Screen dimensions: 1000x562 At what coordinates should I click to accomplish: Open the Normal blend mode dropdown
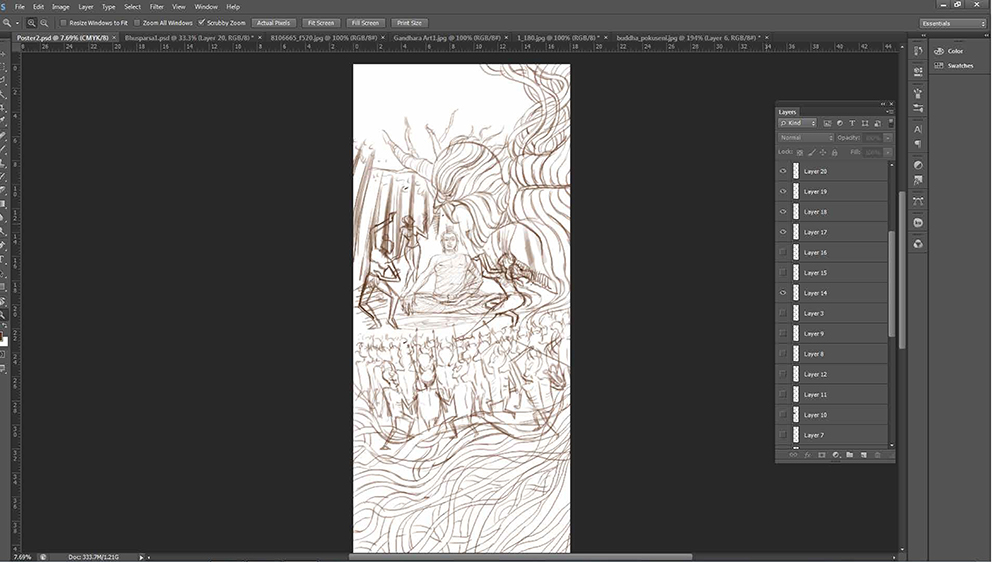point(806,138)
